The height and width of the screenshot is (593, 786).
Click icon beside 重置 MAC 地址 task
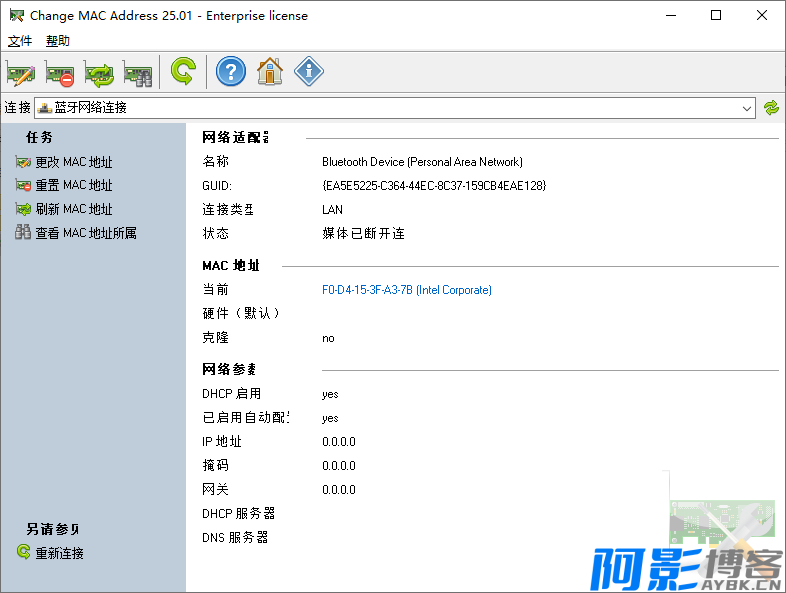pyautogui.click(x=23, y=185)
